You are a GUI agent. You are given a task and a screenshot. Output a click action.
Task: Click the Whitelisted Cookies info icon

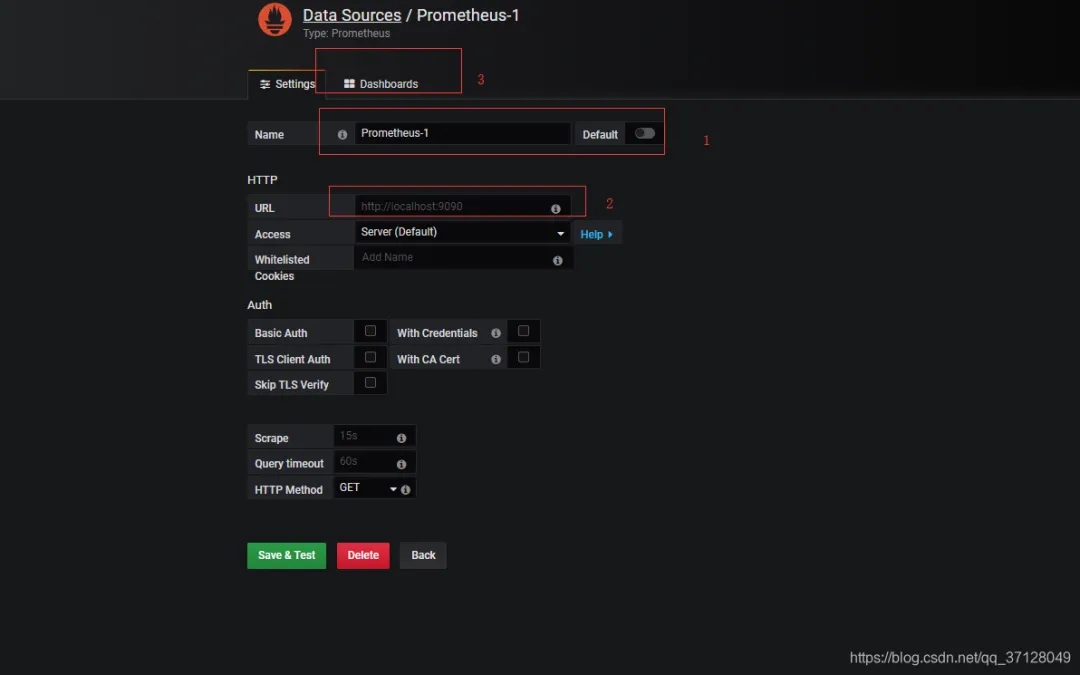pos(558,260)
